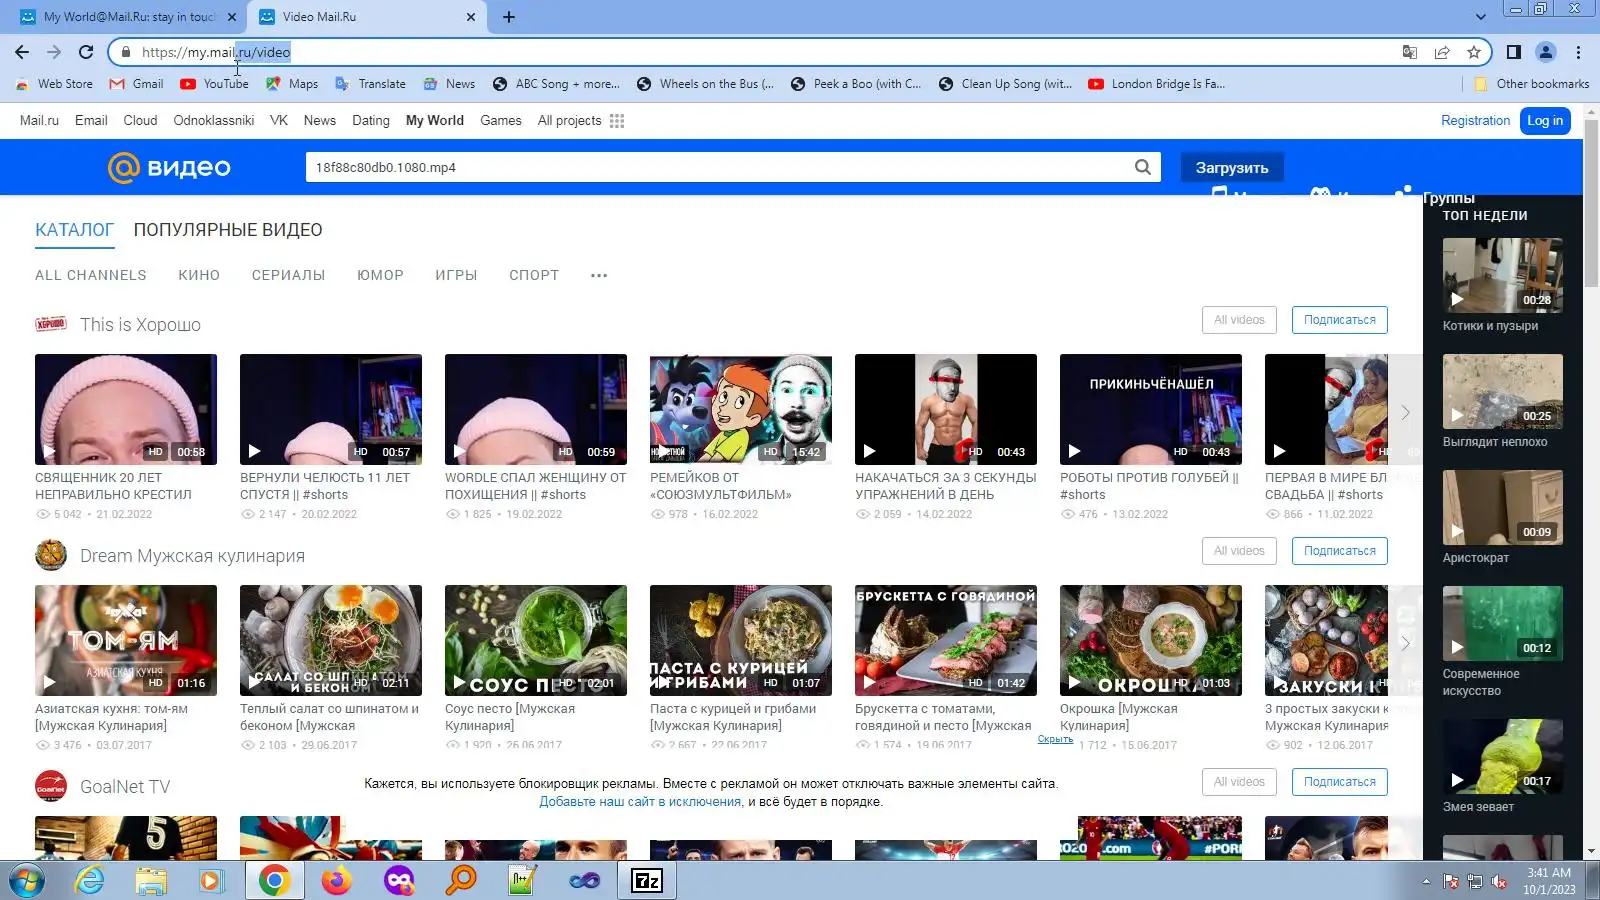Open the browser side panel icon
Viewport: 1600px width, 900px height.
point(1514,52)
